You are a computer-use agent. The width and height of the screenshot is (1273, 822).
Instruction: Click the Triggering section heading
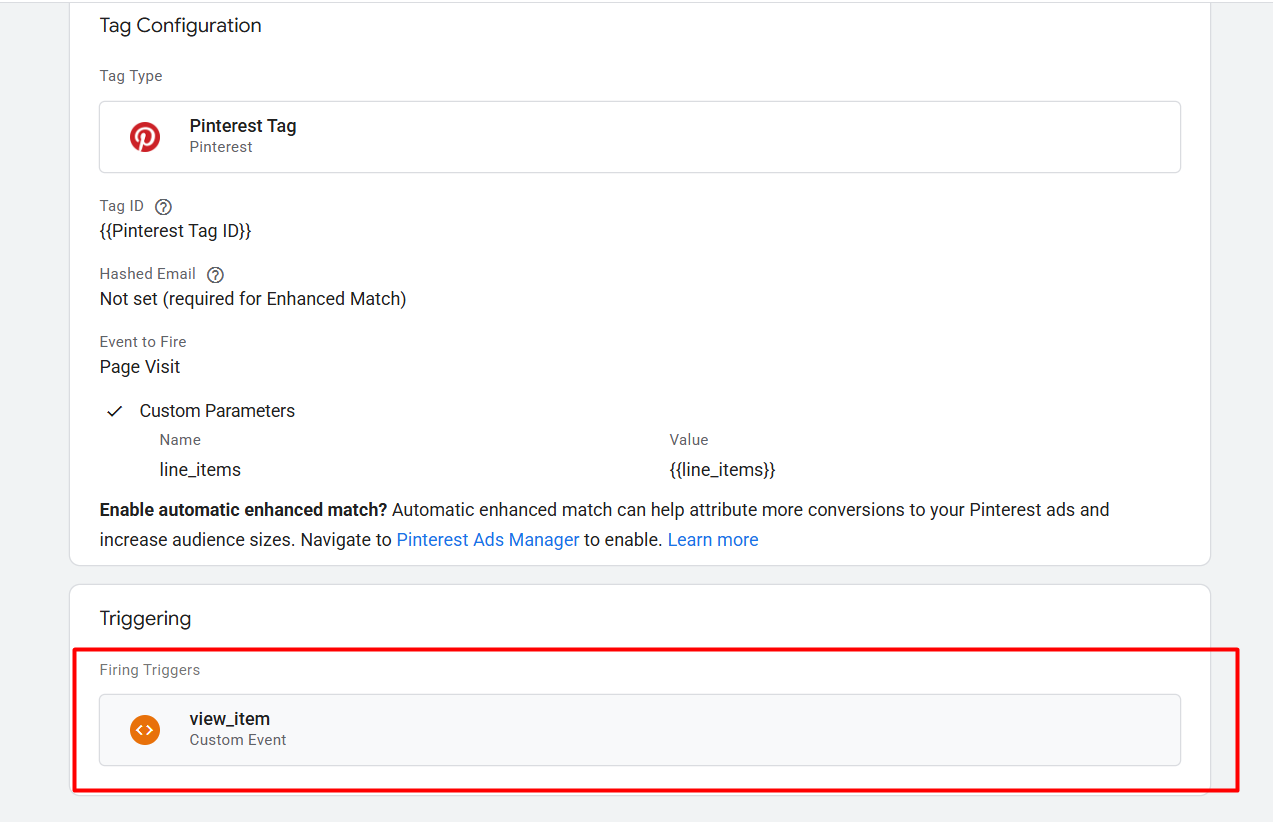pyautogui.click(x=145, y=619)
